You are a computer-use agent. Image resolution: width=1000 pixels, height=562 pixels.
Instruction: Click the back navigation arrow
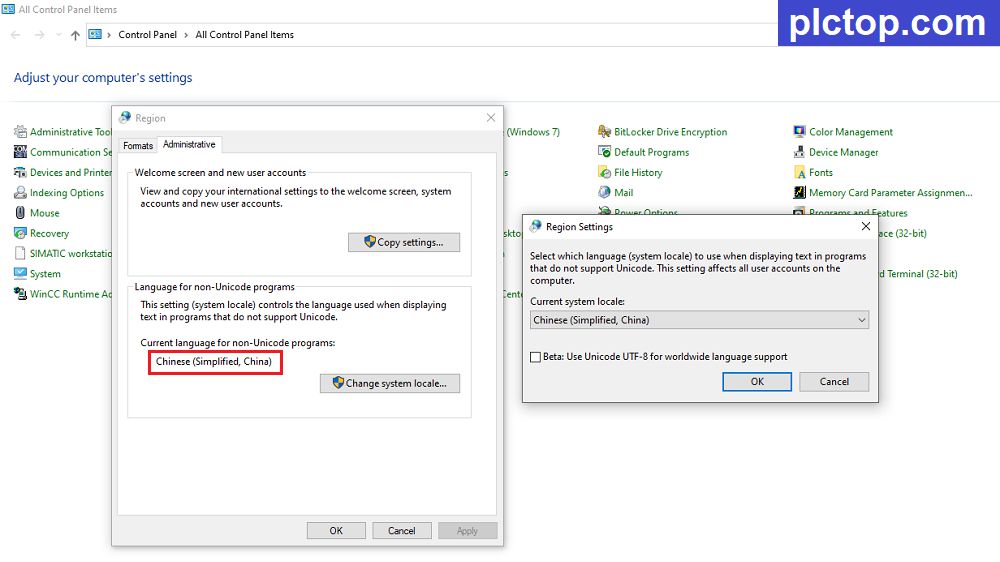pyautogui.click(x=16, y=35)
